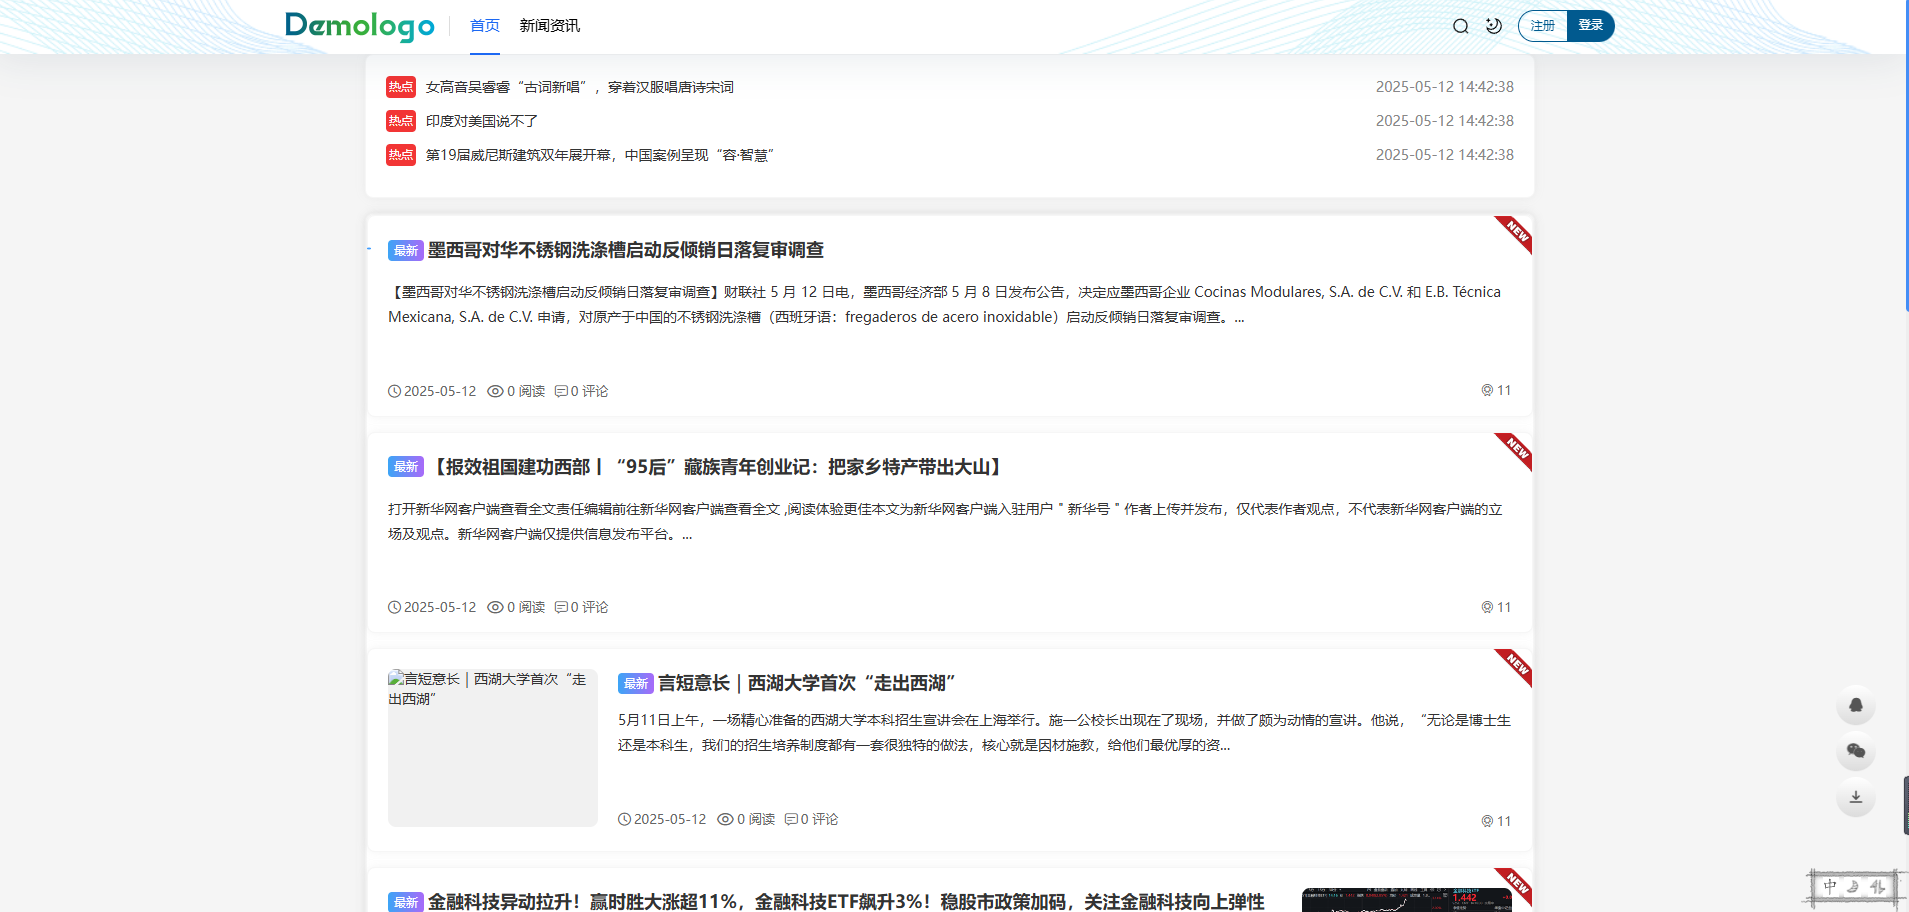Click the 西湖大学 article thumbnail image
Image resolution: width=1909 pixels, height=912 pixels.
[492, 747]
